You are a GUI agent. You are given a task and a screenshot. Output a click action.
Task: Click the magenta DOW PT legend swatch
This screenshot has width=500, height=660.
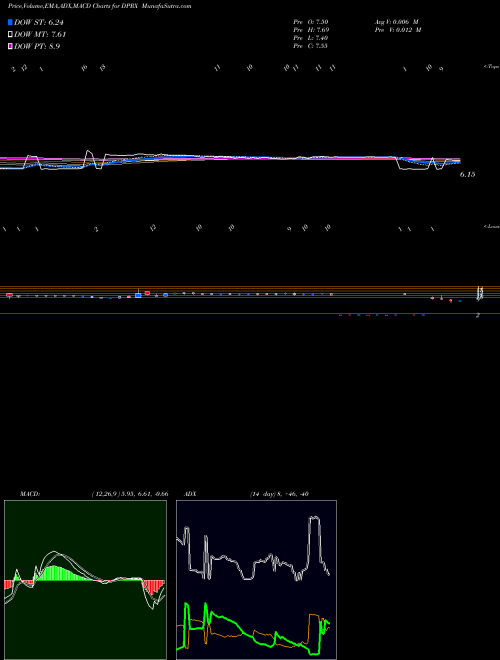pyautogui.click(x=10, y=46)
